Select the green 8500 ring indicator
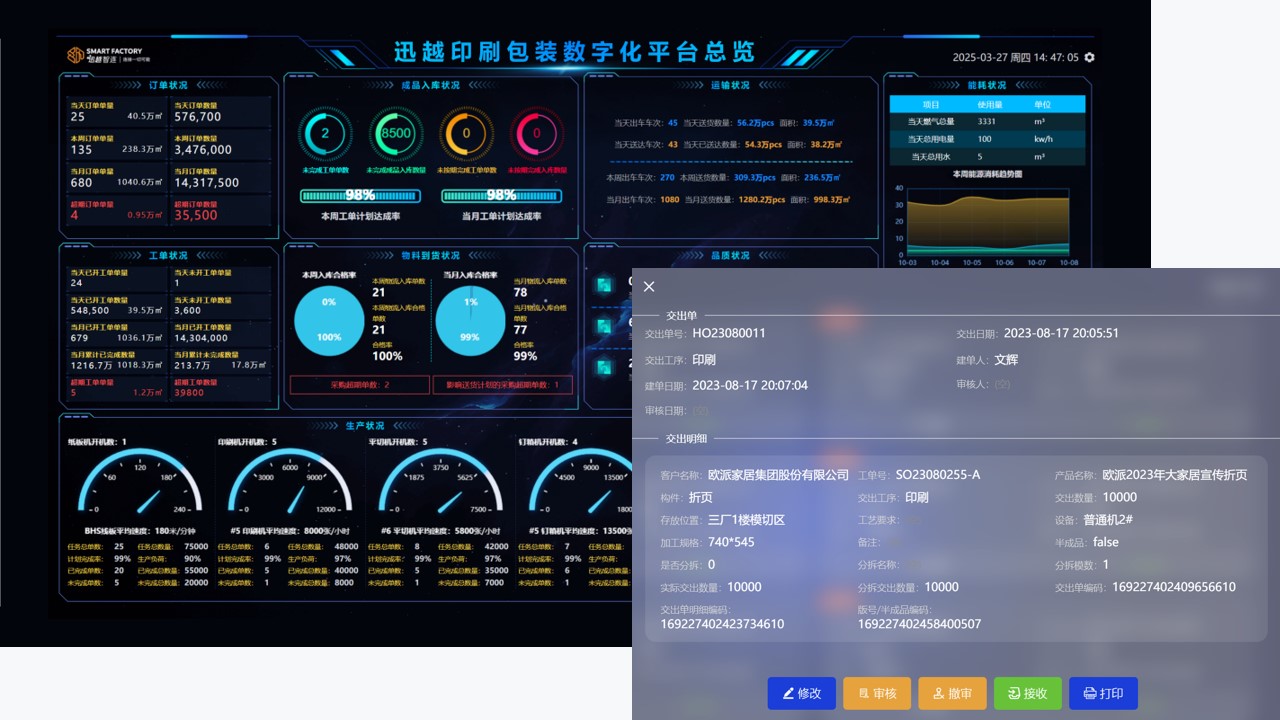 tap(396, 133)
